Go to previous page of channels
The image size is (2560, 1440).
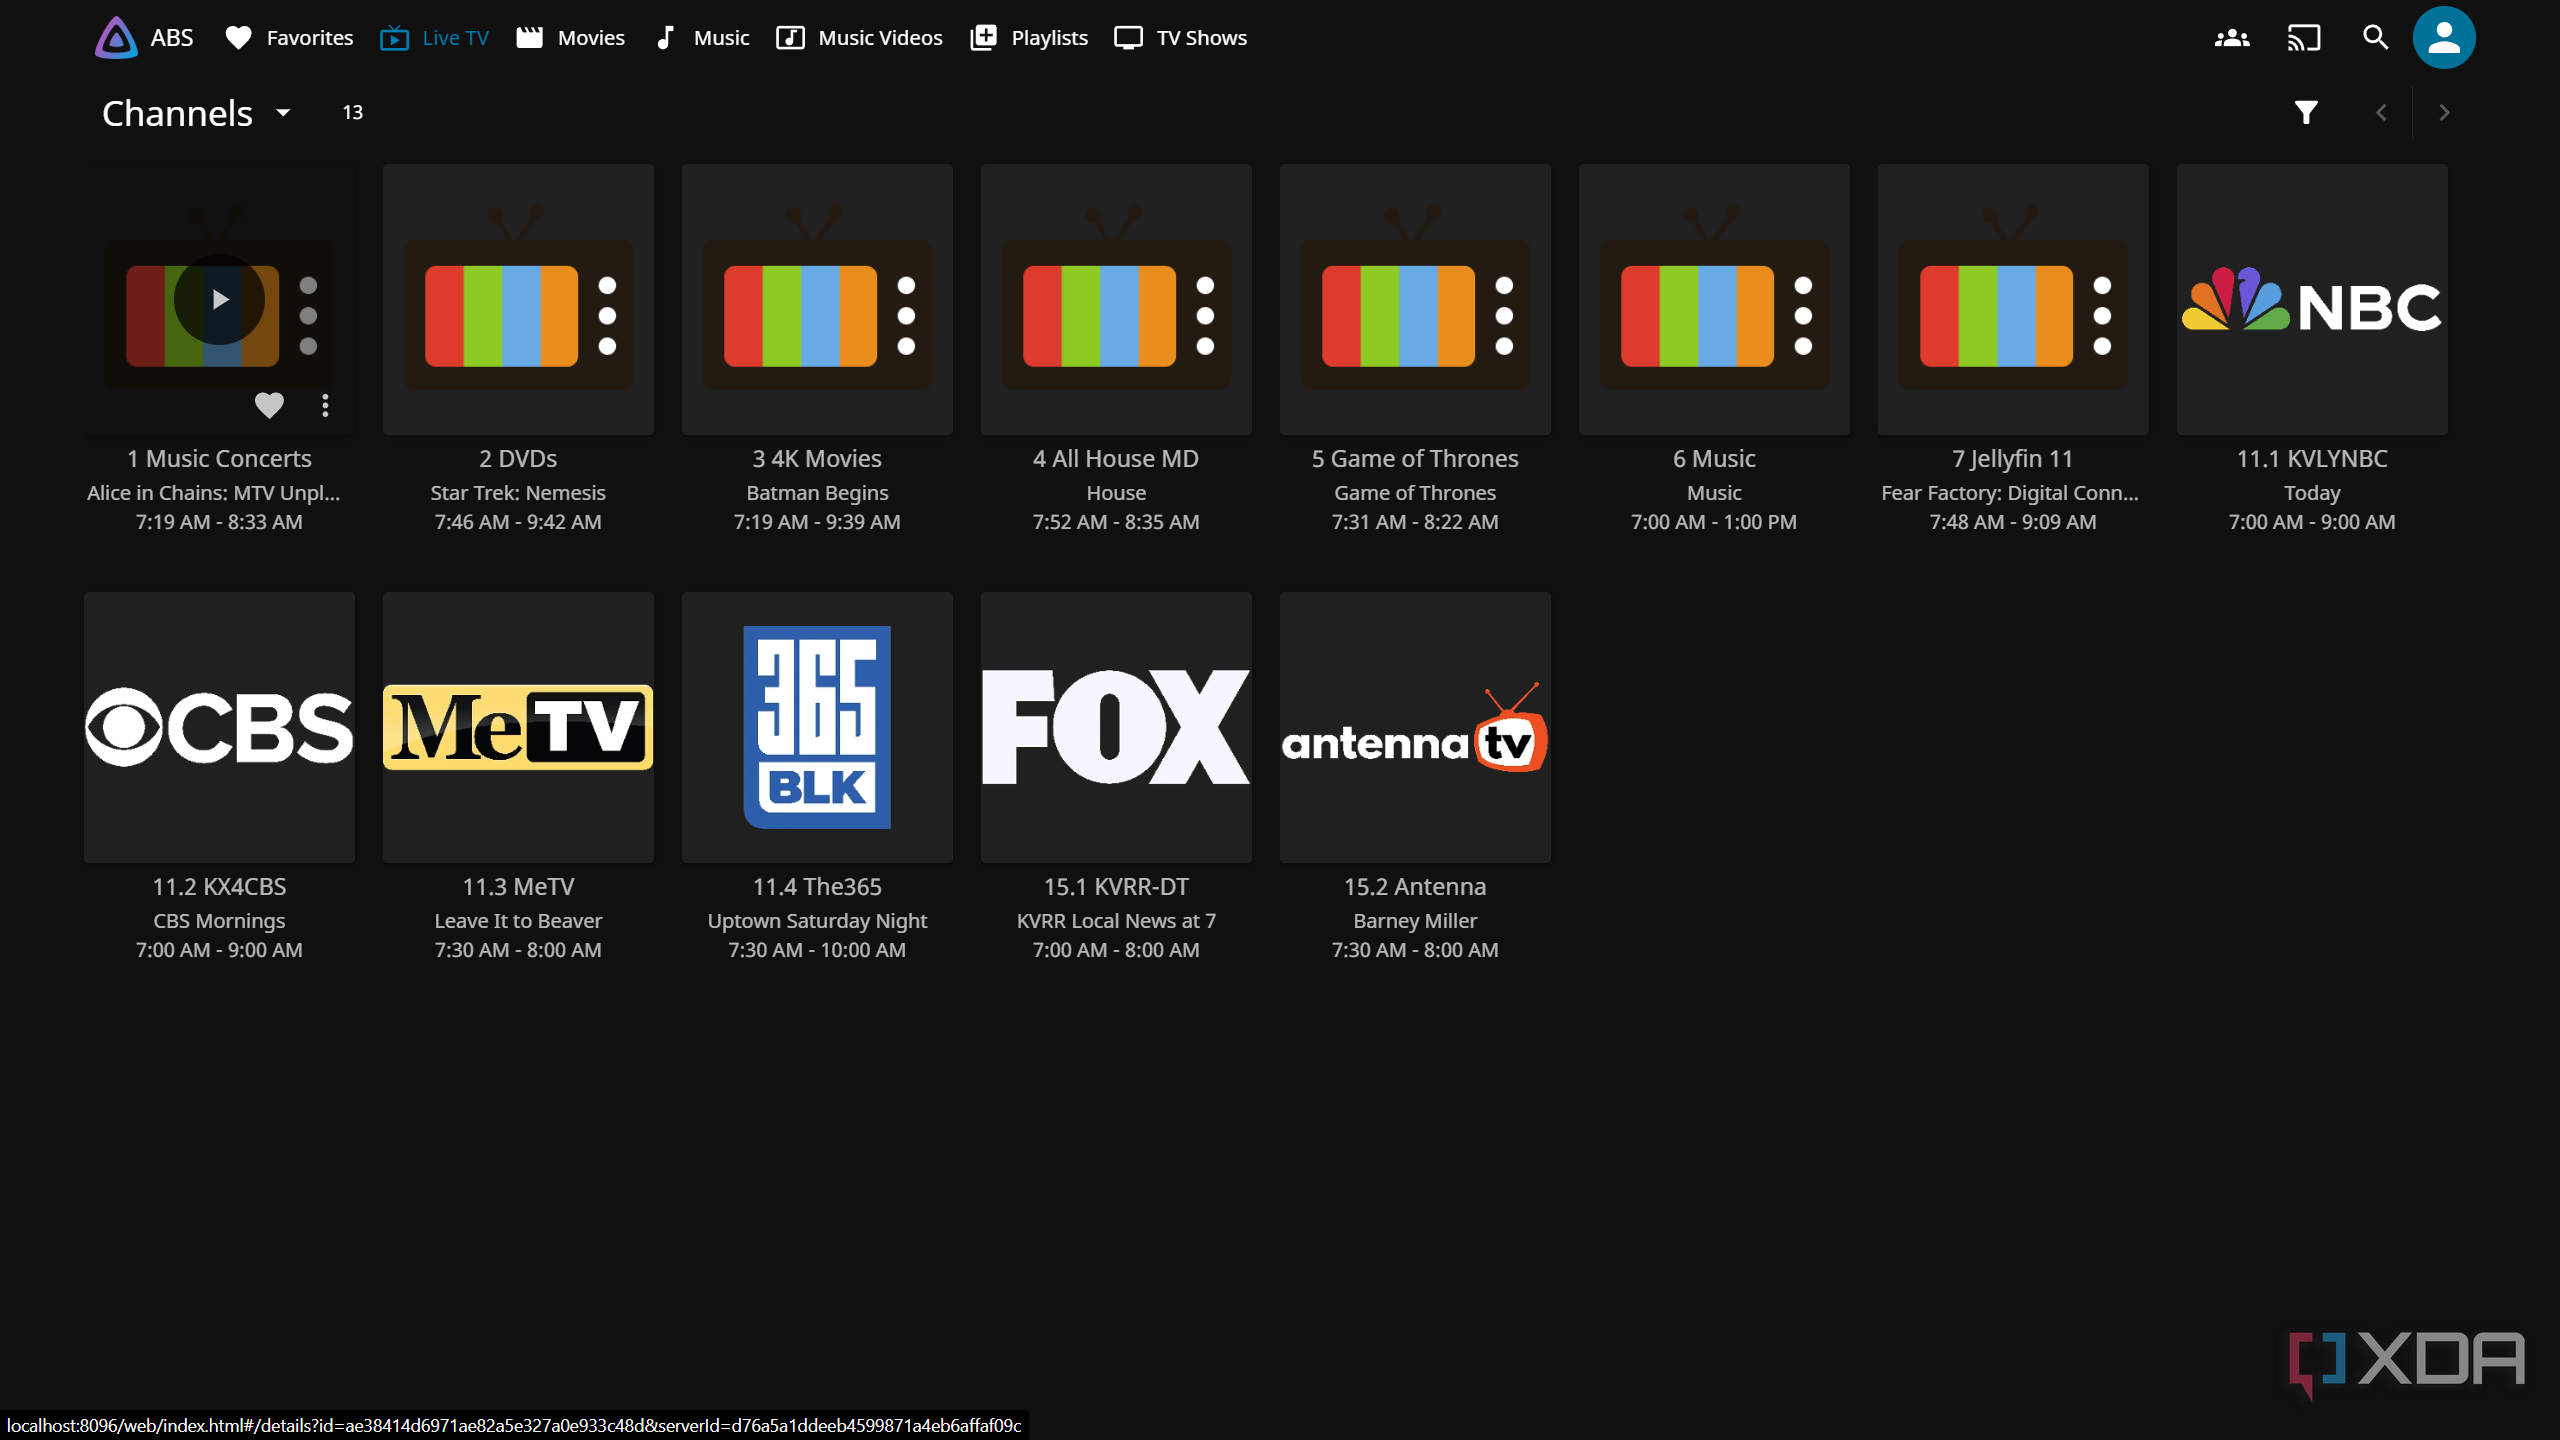click(x=2381, y=113)
